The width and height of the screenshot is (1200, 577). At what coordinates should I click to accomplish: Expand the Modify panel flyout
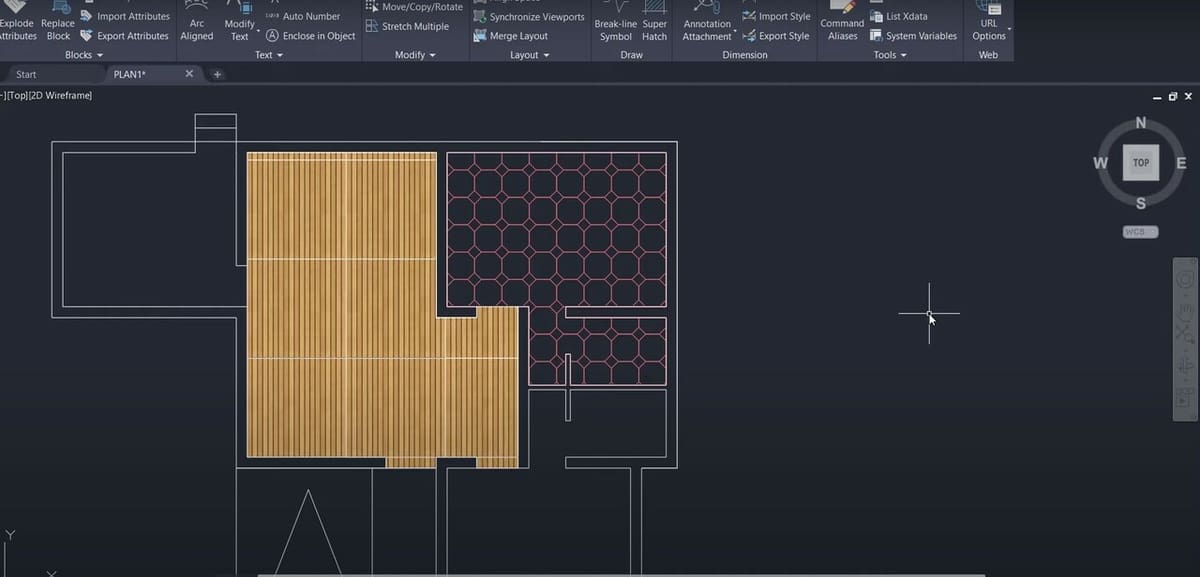pyautogui.click(x=415, y=55)
